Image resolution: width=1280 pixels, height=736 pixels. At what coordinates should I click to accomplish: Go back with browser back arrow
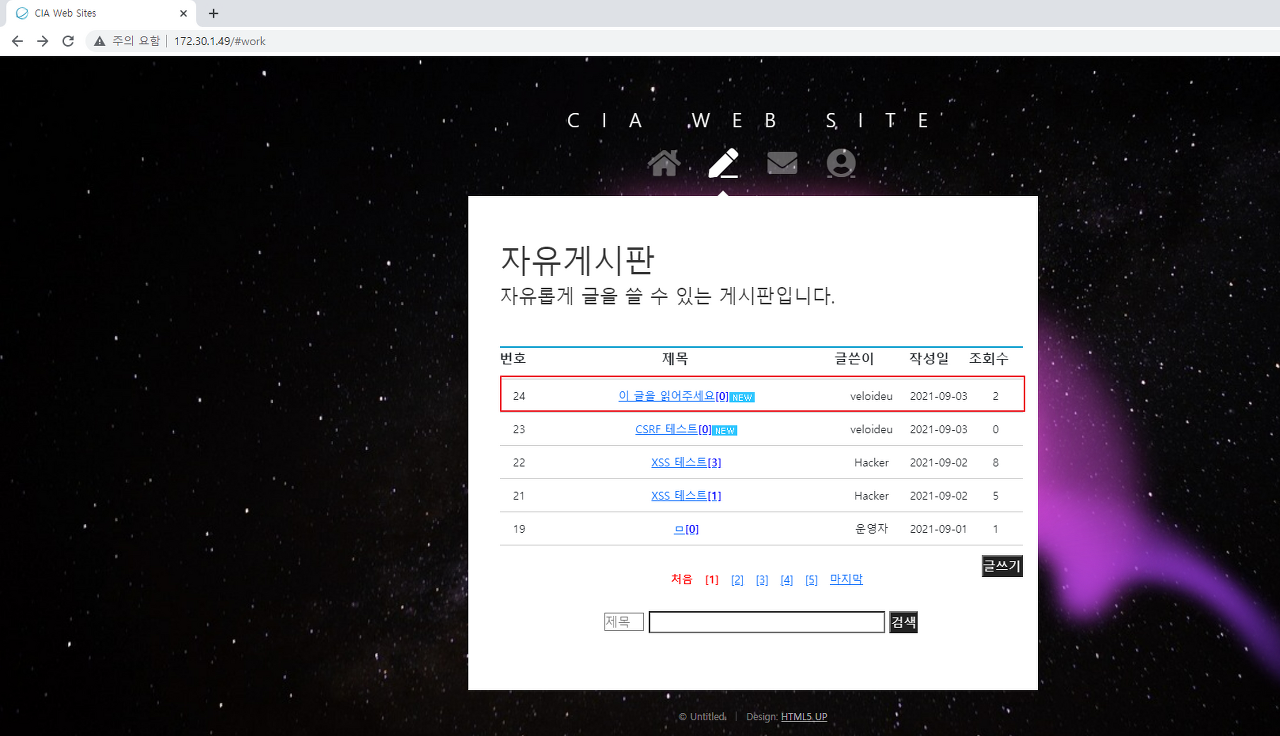point(17,41)
